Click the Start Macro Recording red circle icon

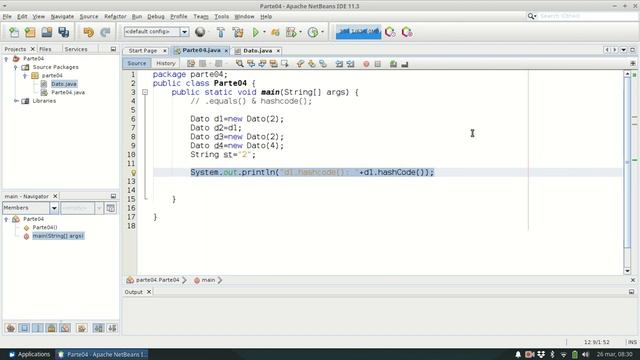coord(366,64)
